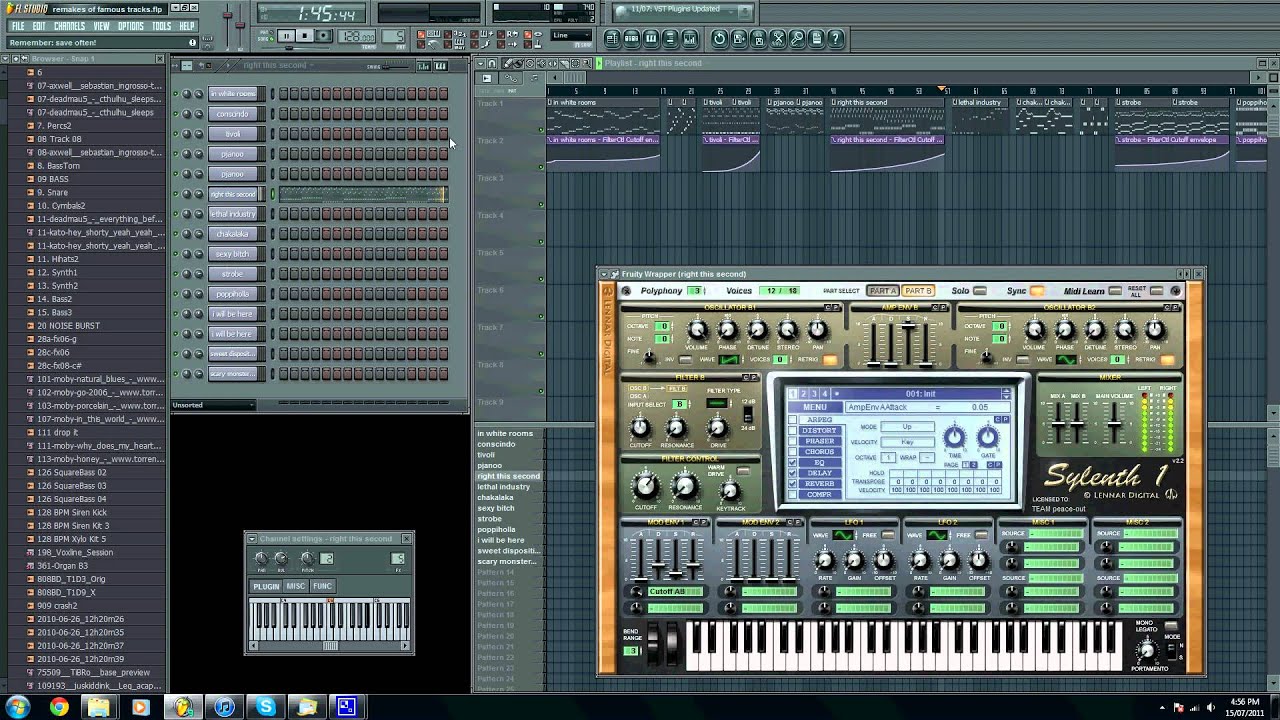Click the Windows Media Player taskbar icon
The width and height of the screenshot is (1280, 720).
tap(141, 707)
